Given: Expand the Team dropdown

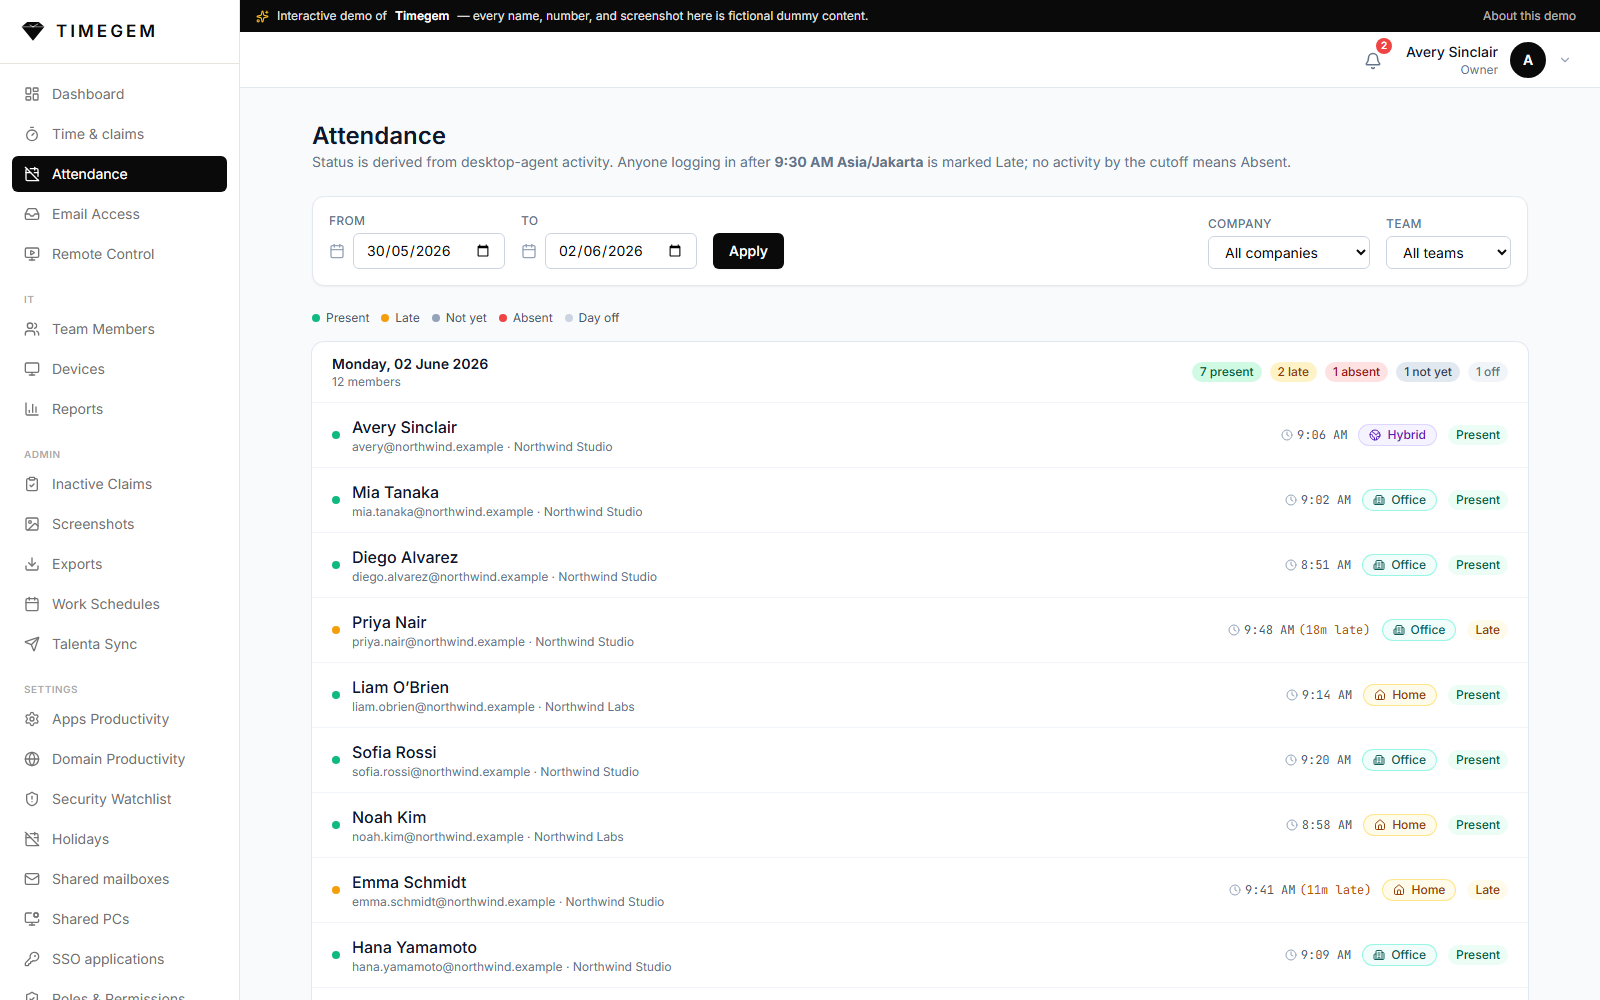Looking at the screenshot, I should pos(1448,253).
